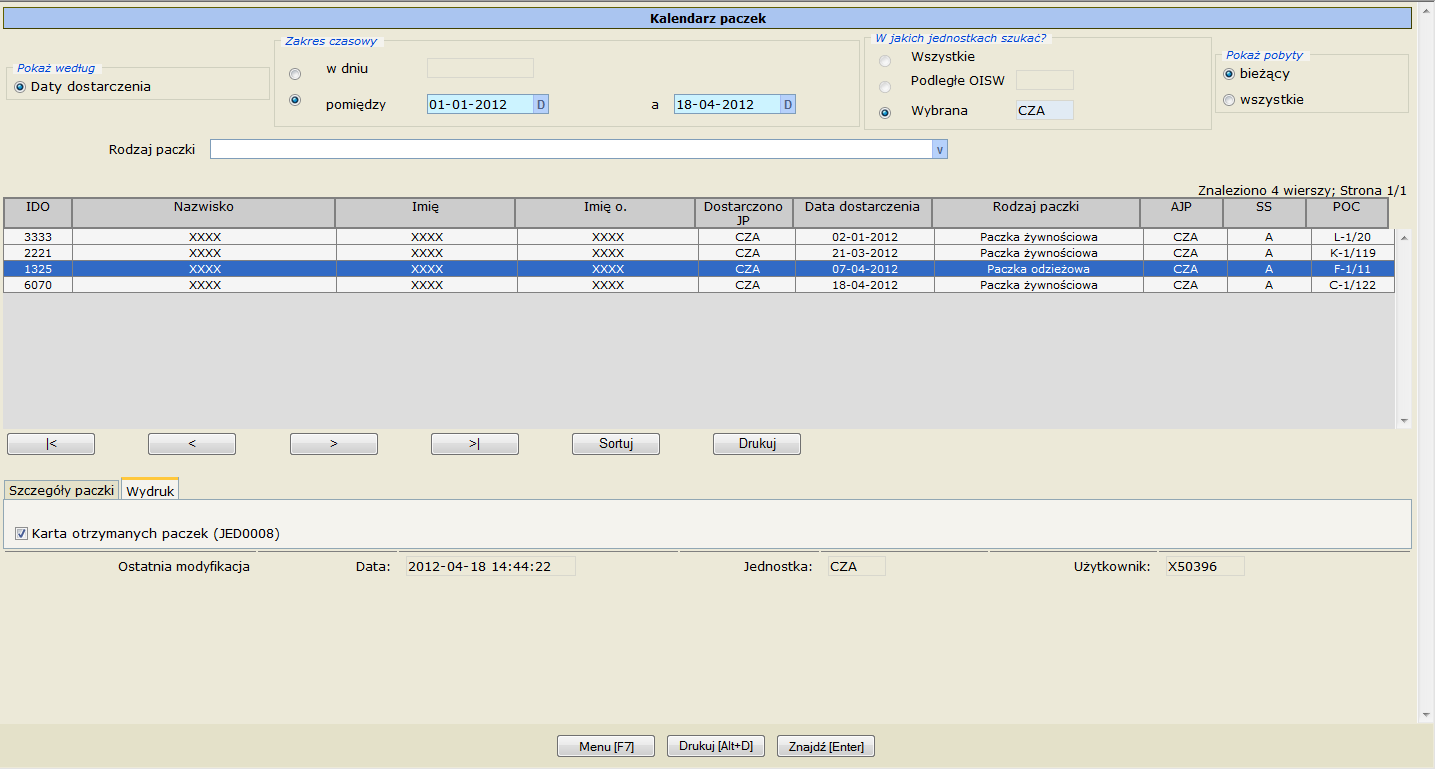Go to previous page with < button
The image size is (1436, 769).
pyautogui.click(x=192, y=444)
